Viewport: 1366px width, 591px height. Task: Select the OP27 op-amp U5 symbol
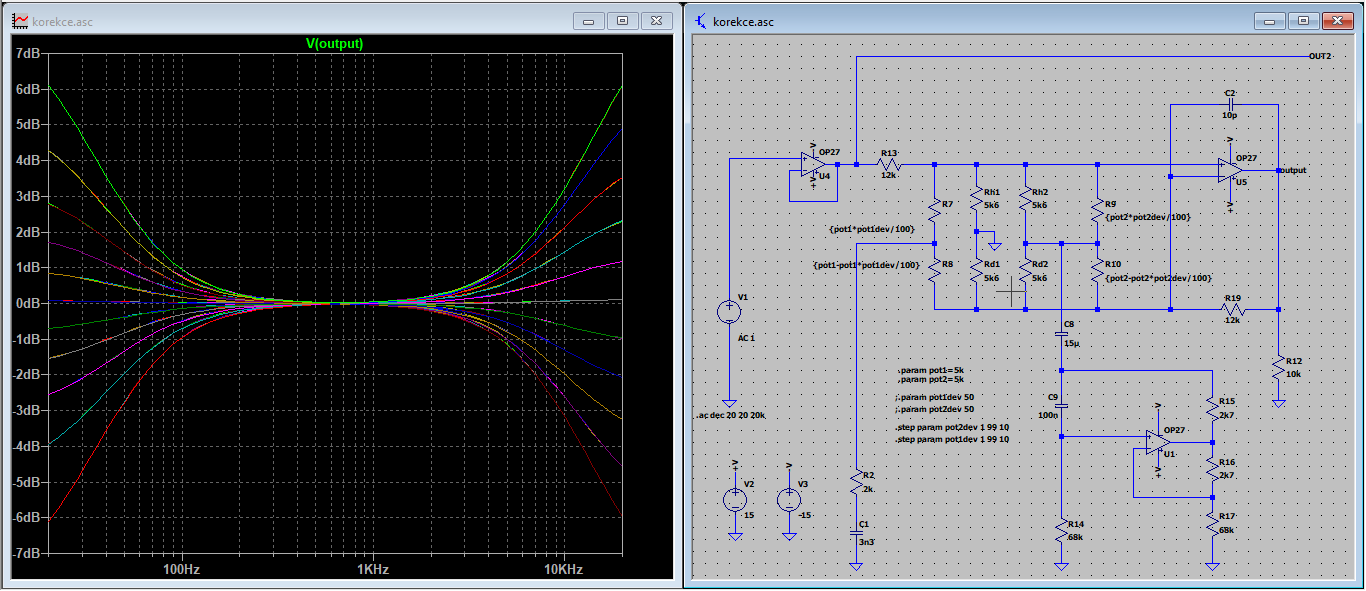(1230, 170)
